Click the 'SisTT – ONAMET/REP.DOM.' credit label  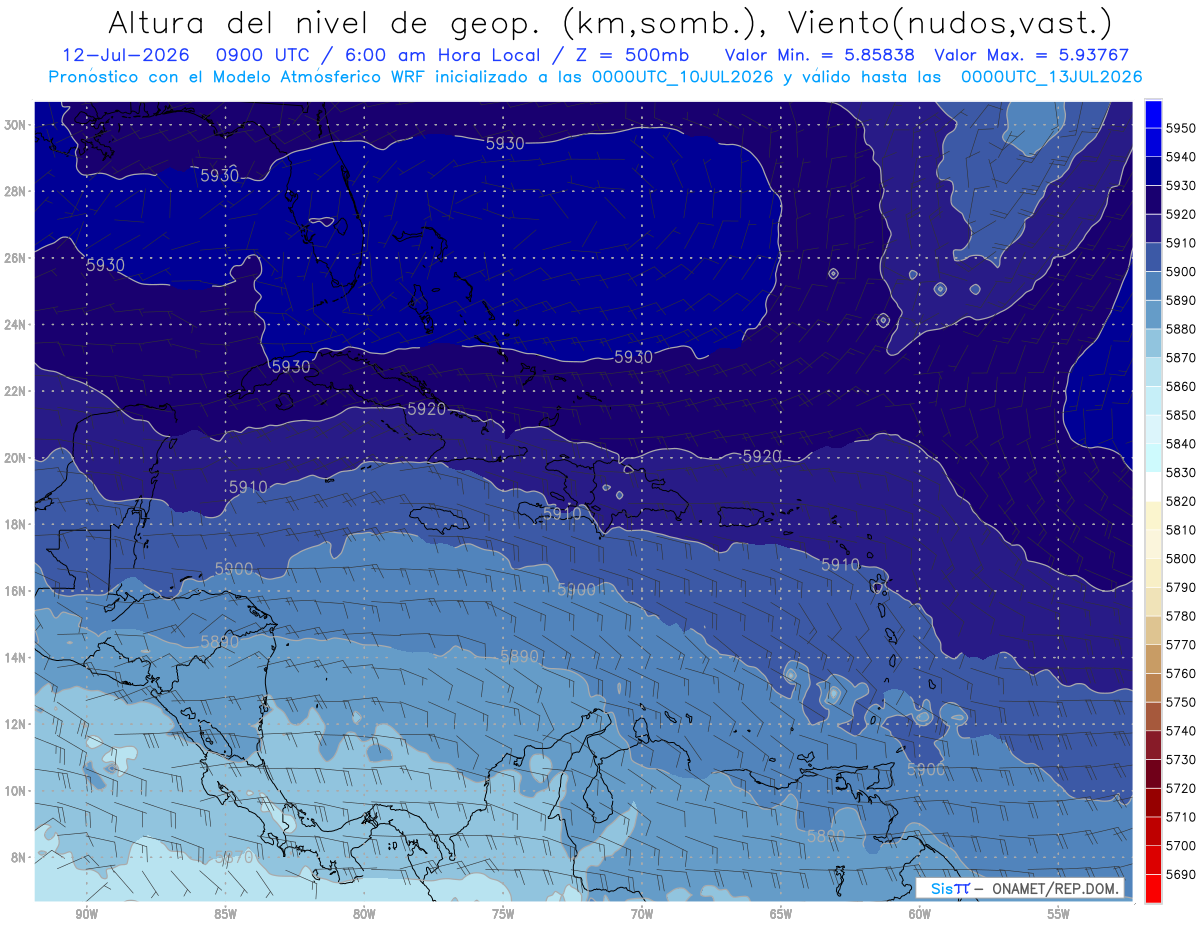(x=1019, y=888)
